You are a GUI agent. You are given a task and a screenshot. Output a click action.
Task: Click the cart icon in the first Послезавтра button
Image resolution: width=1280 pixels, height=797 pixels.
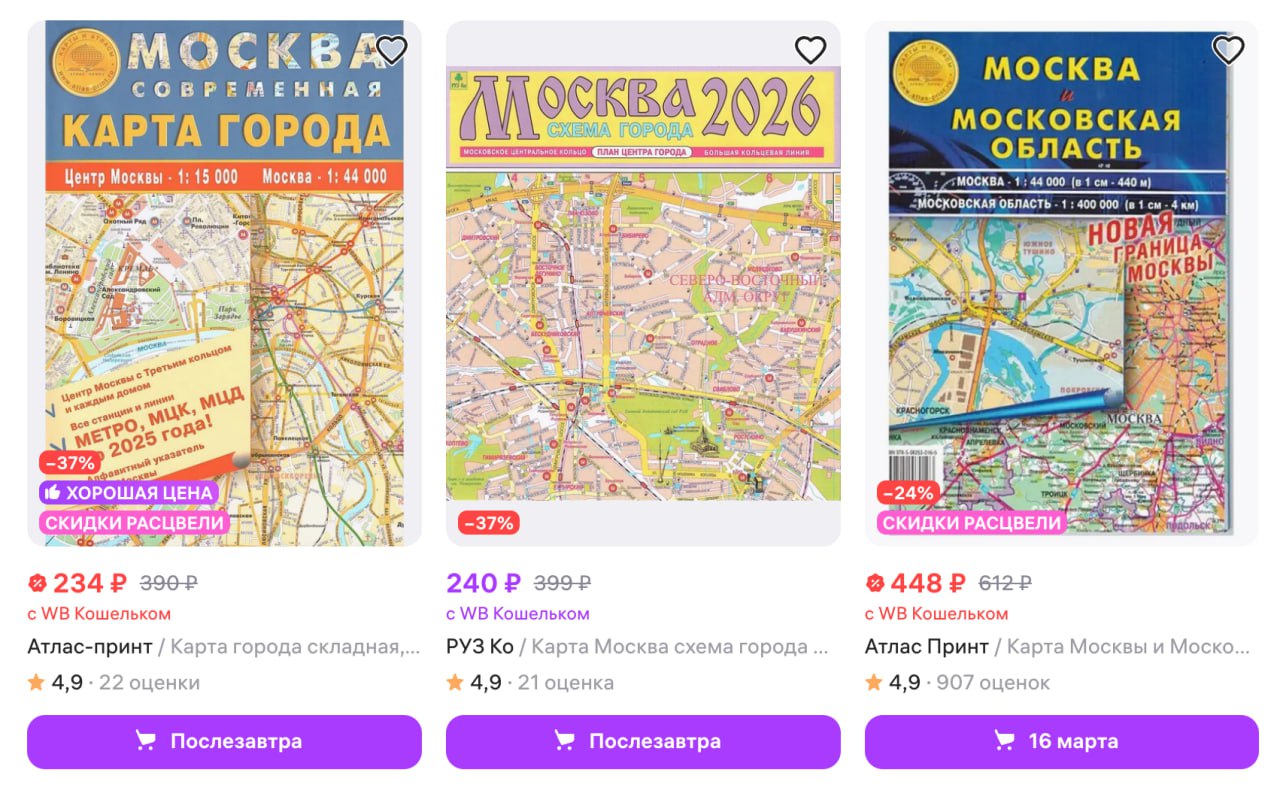(146, 741)
